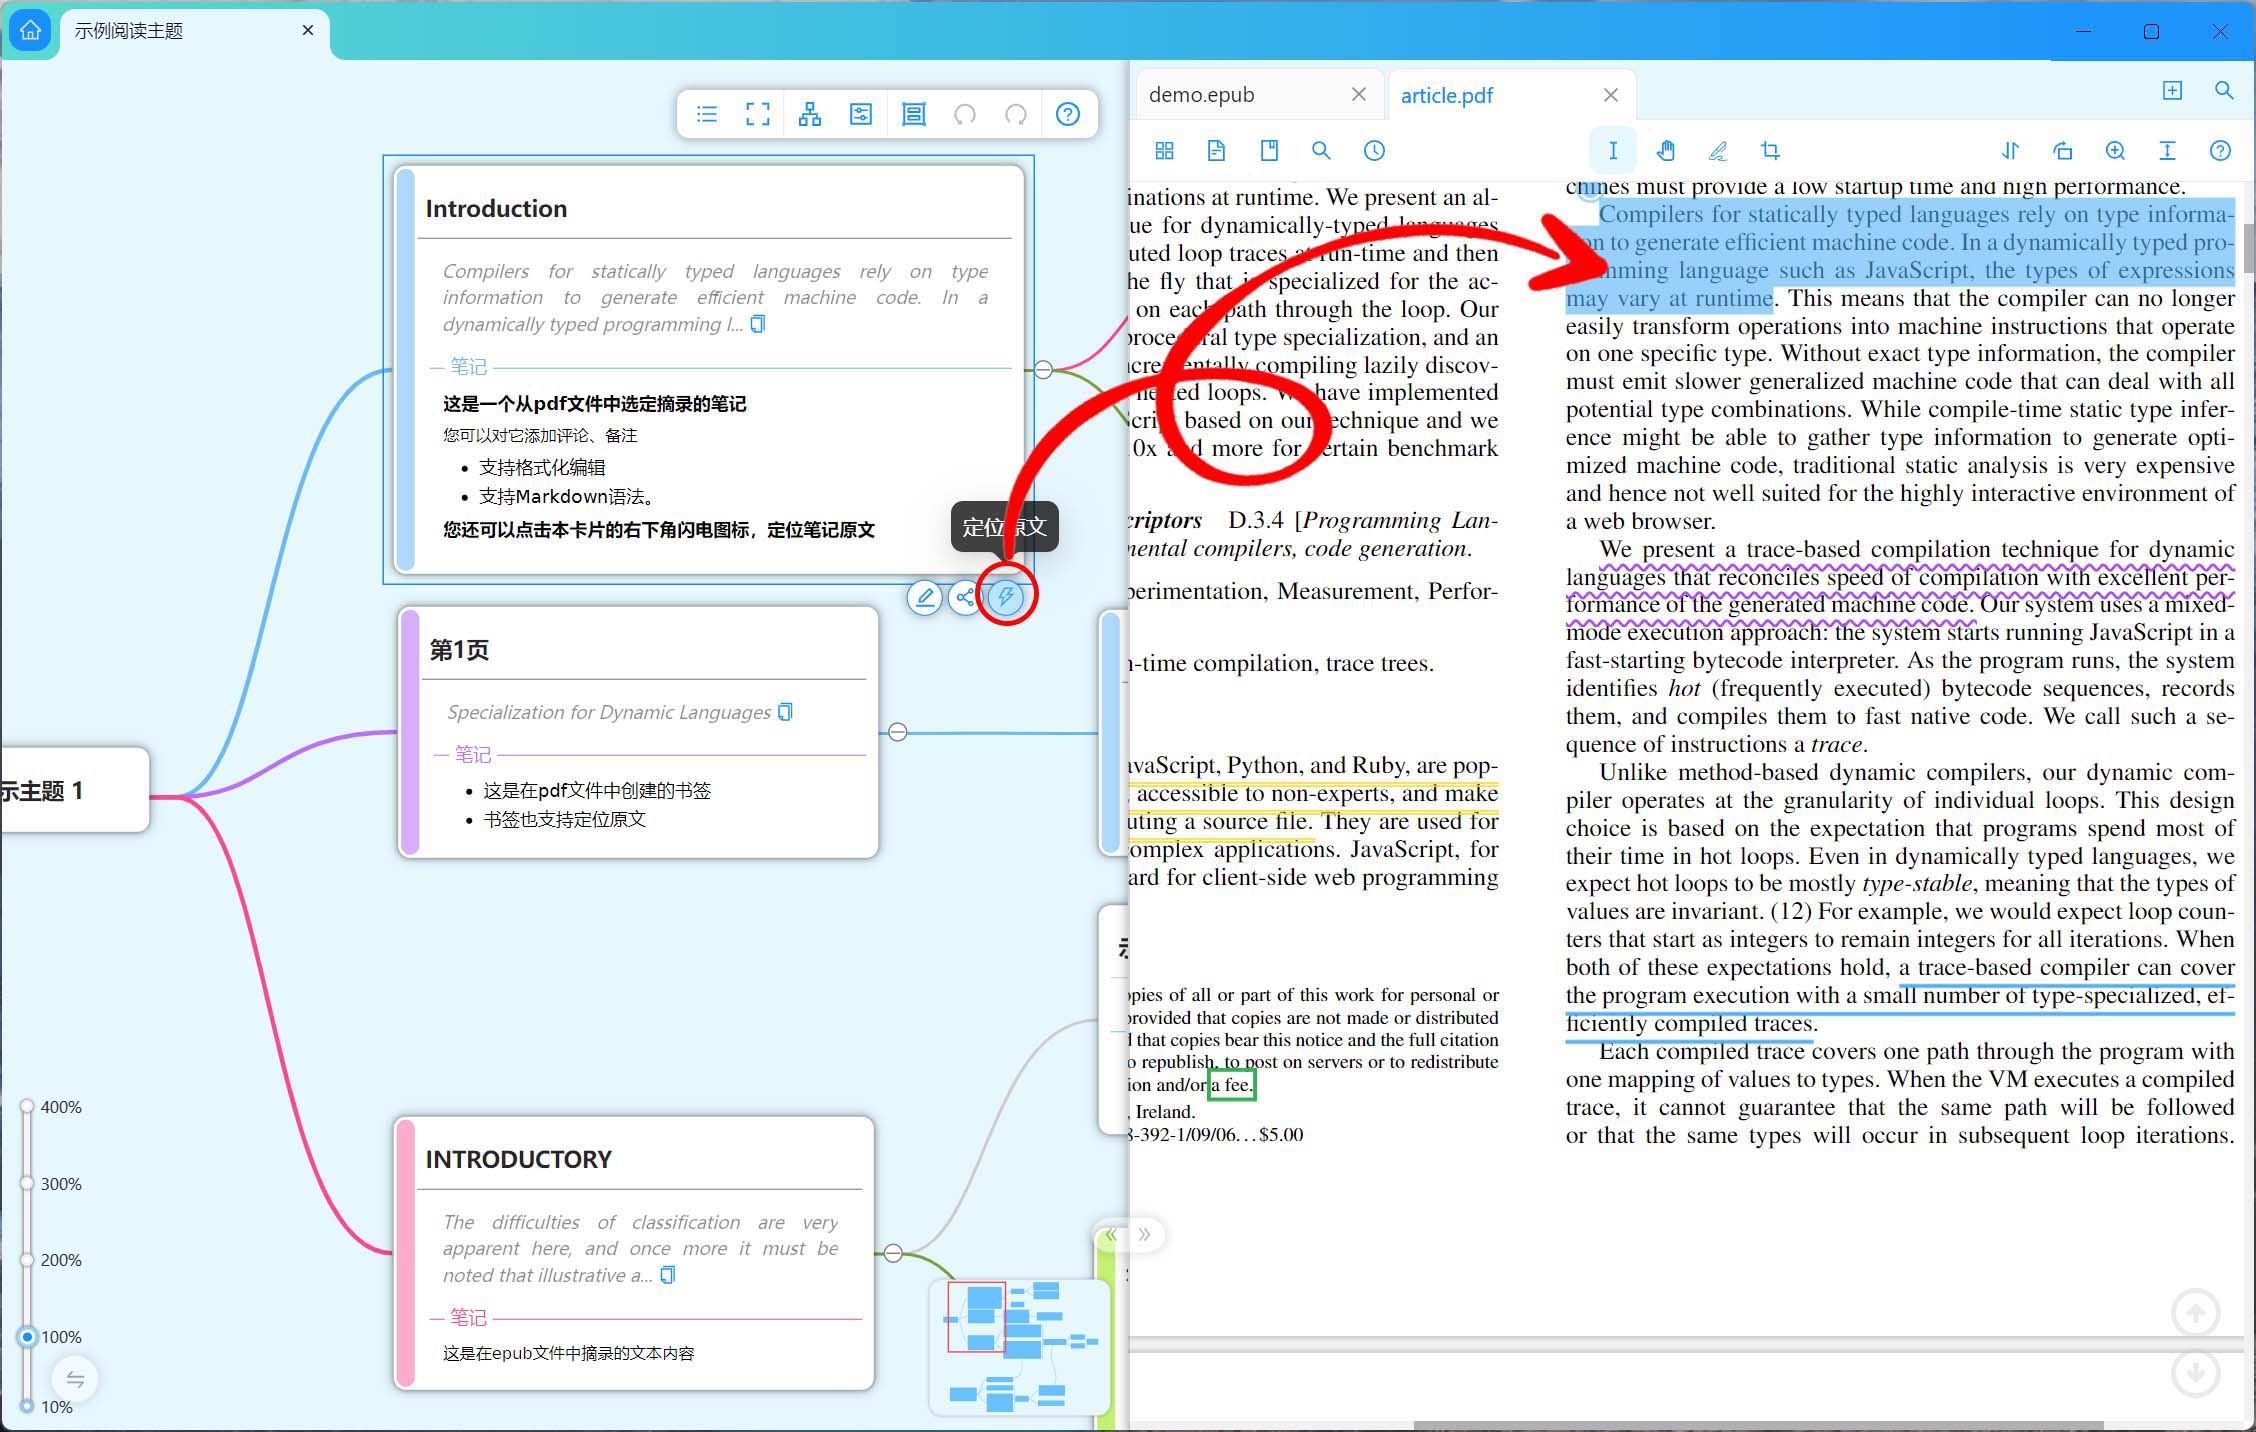Jump to next page with down arrow
This screenshot has height=1432, width=2256.
point(2195,1373)
